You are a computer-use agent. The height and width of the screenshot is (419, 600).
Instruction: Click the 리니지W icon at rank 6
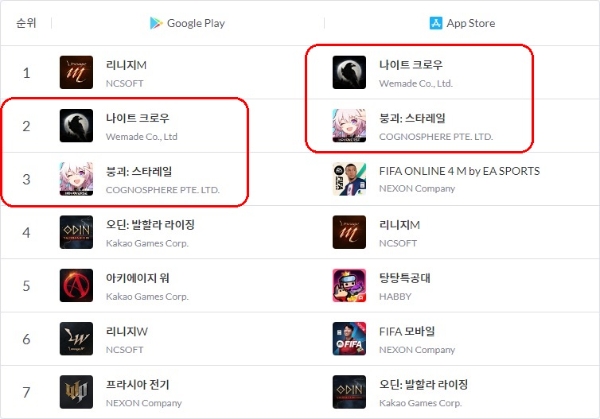(x=76, y=339)
